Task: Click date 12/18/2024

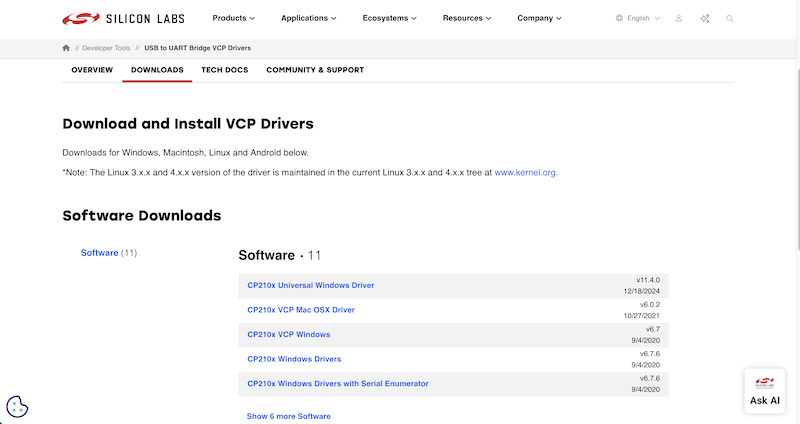Action: click(641, 291)
